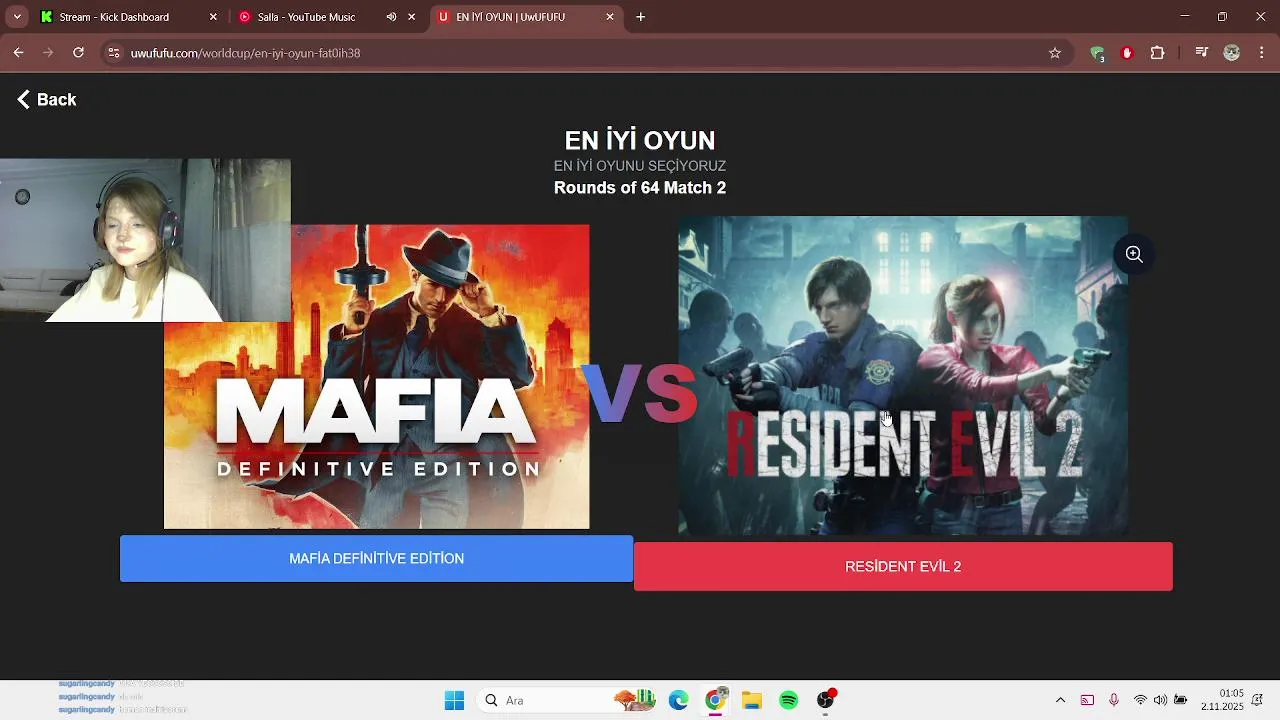Zoom the Resident Evil 2 image with magnifier
Screen dimensions: 1280x720
pos(1134,254)
